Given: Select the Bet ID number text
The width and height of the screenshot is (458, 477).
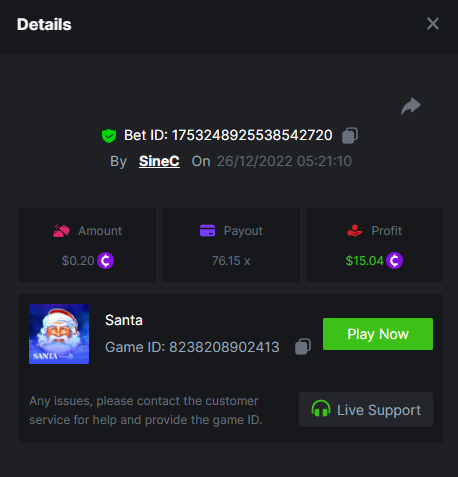Looking at the screenshot, I should point(252,135).
